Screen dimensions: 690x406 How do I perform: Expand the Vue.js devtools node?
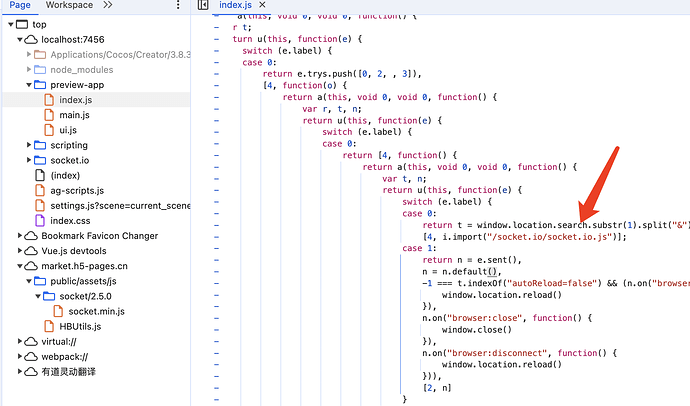click(20, 251)
